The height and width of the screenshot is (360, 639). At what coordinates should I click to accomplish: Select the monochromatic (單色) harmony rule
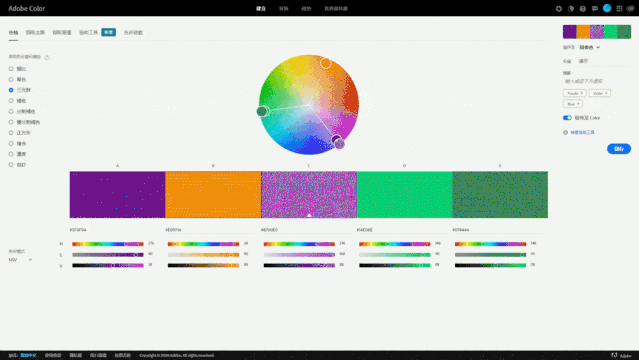coord(18,80)
